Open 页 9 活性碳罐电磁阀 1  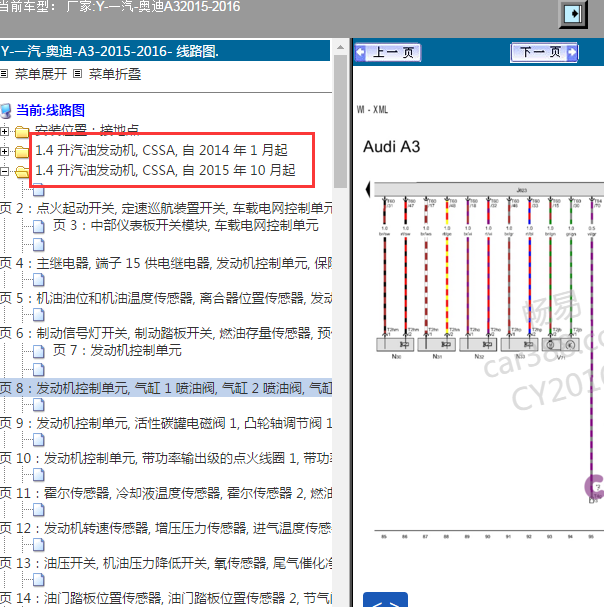click(x=166, y=423)
